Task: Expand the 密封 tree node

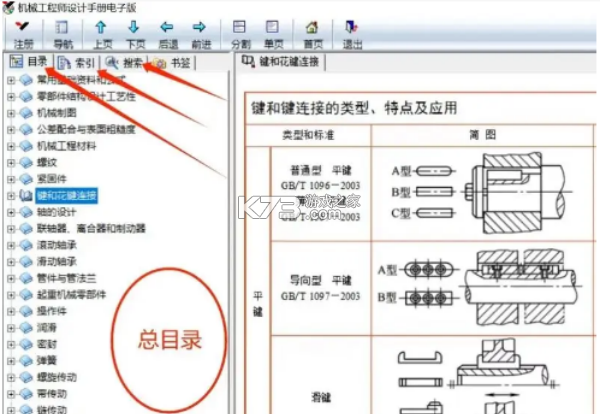Action: coord(11,344)
